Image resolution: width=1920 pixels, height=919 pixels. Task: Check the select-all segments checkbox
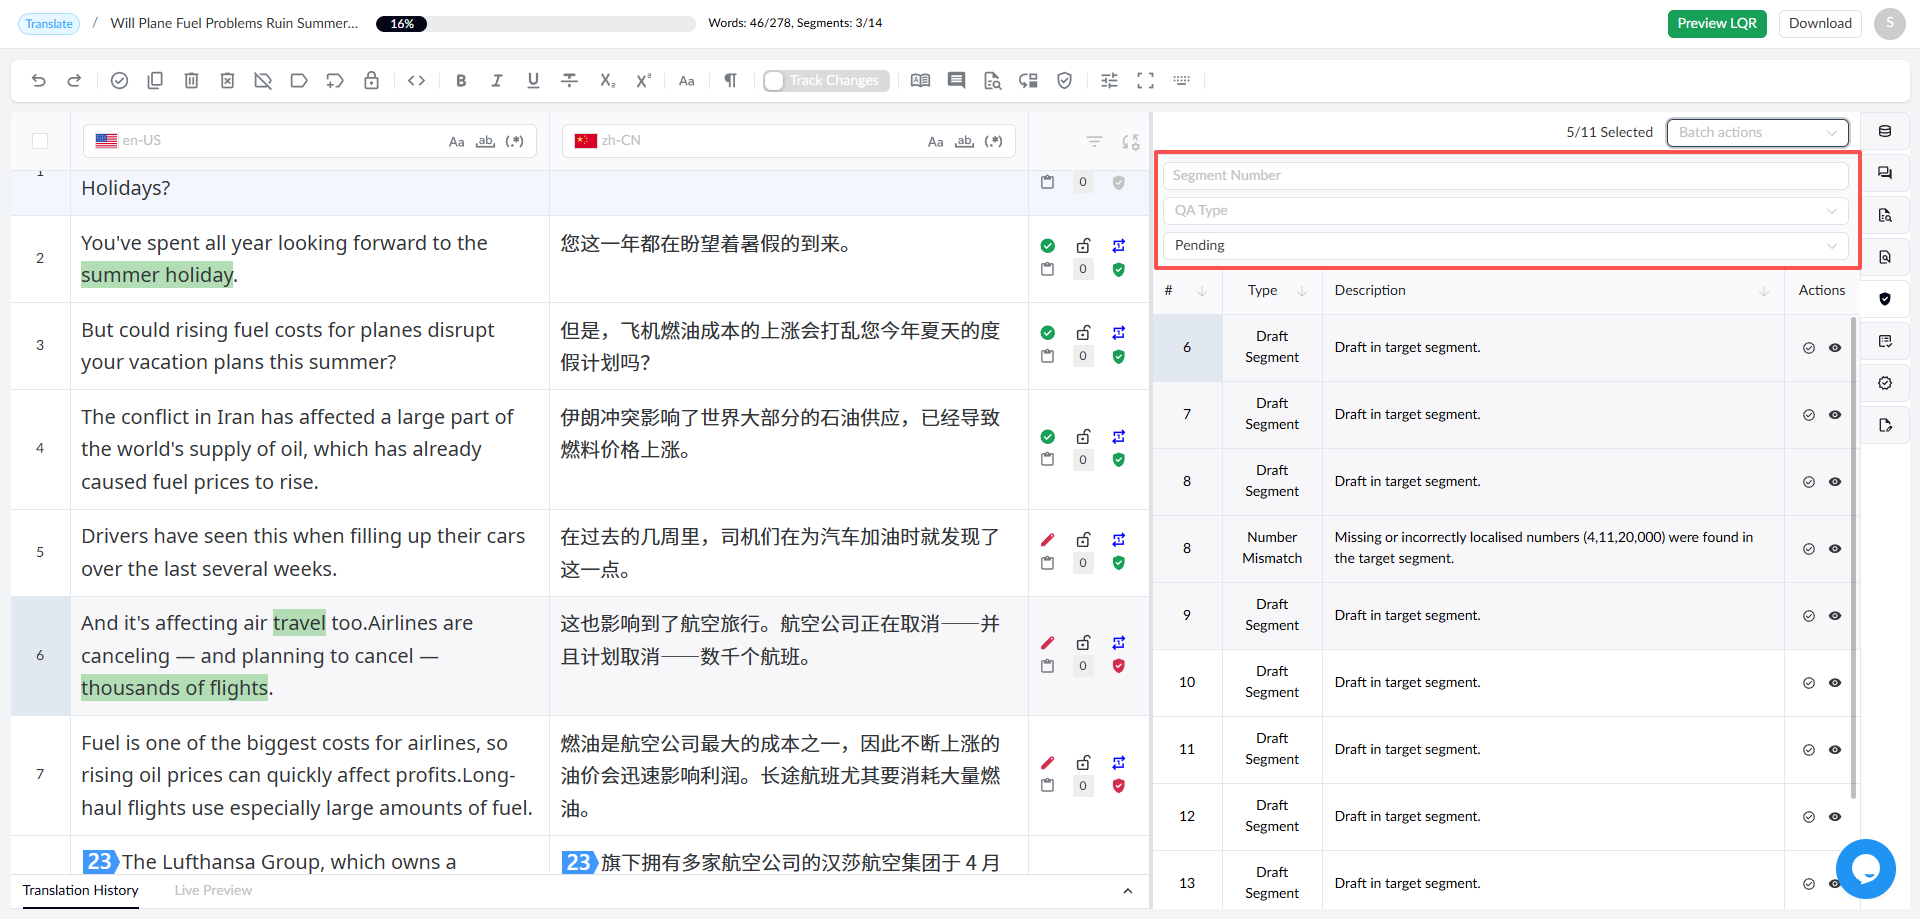point(40,141)
